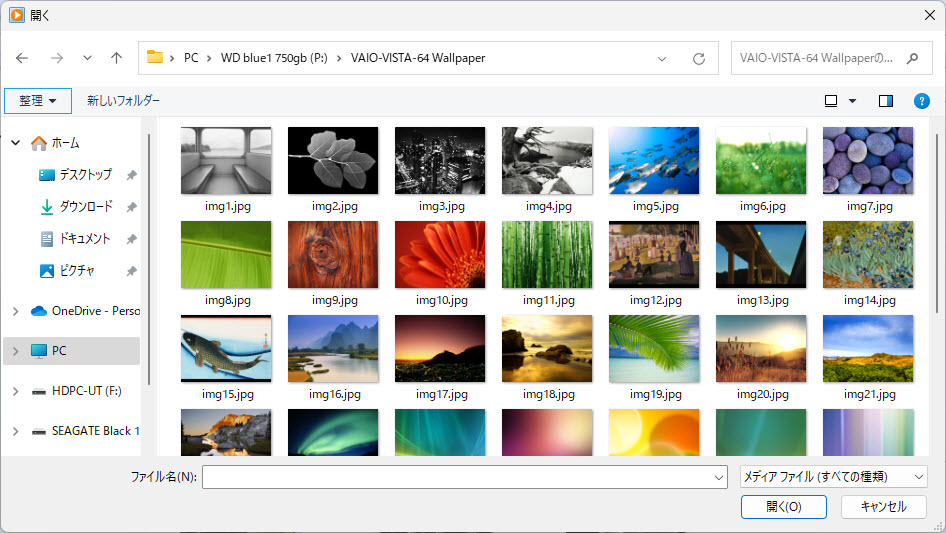Click the file list vertical scrollbar
The image size is (946, 533).
pos(935,250)
